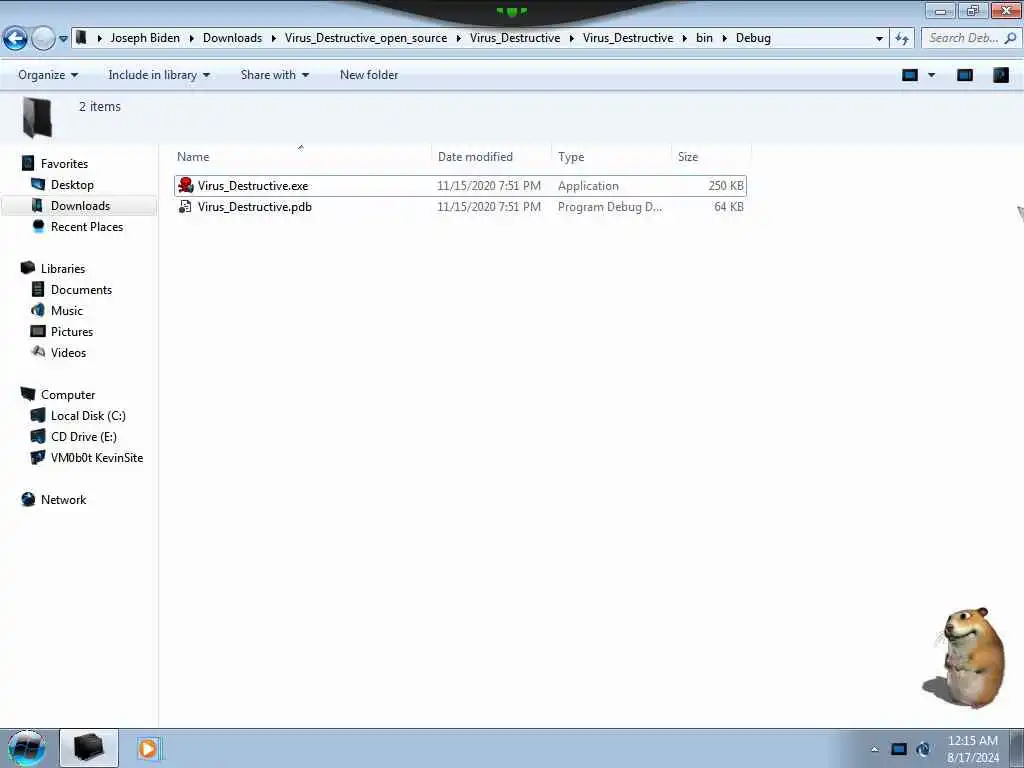Image resolution: width=1024 pixels, height=768 pixels.
Task: Refresh the folder with the refresh button
Action: 902,39
